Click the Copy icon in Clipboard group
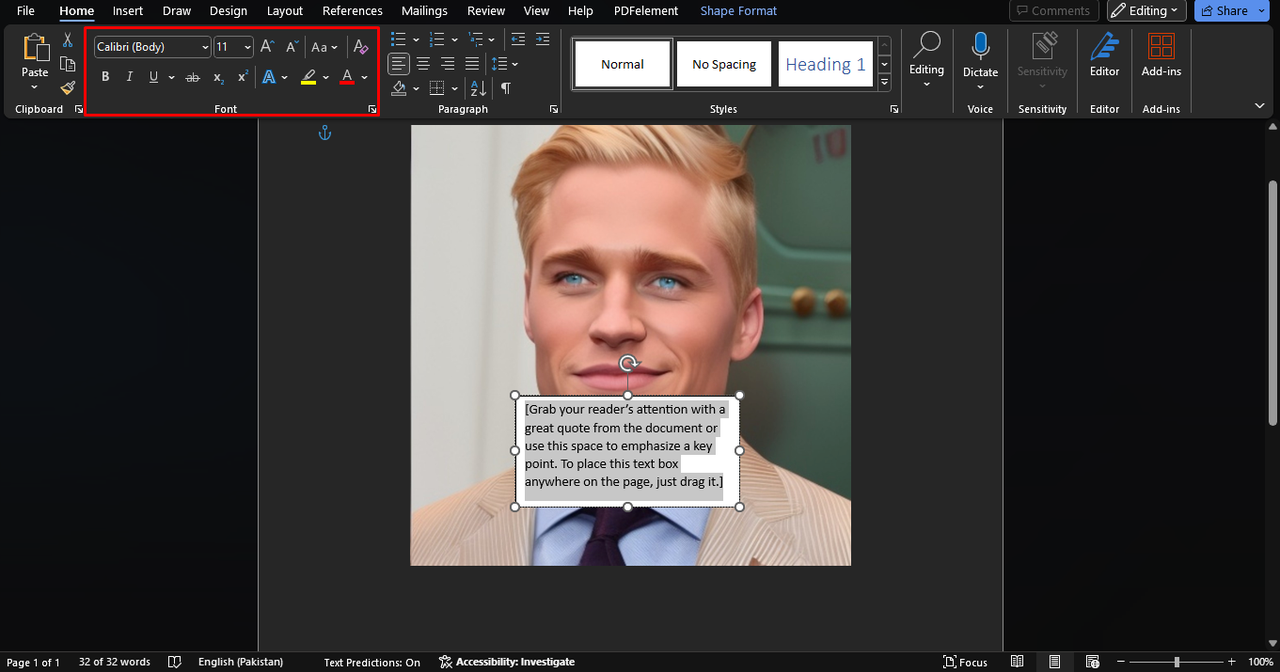The image size is (1280, 672). (x=68, y=64)
